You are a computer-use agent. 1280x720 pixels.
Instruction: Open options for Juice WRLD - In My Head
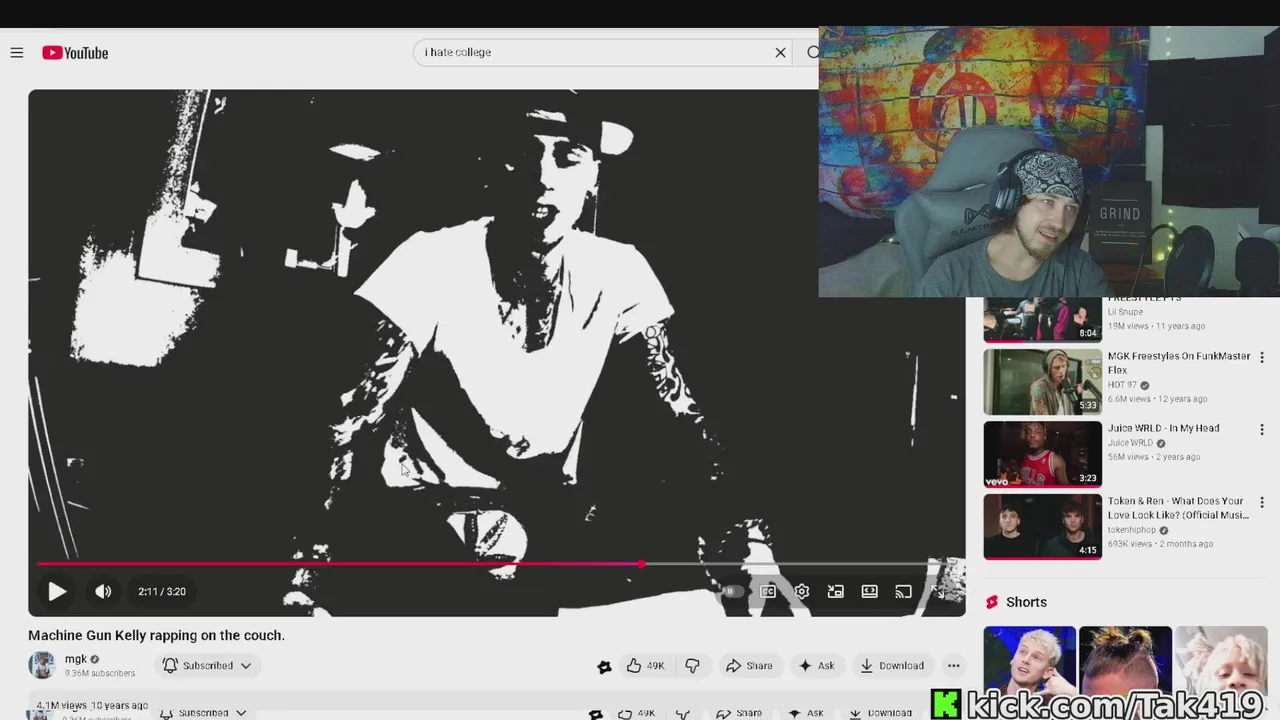[x=1262, y=430]
